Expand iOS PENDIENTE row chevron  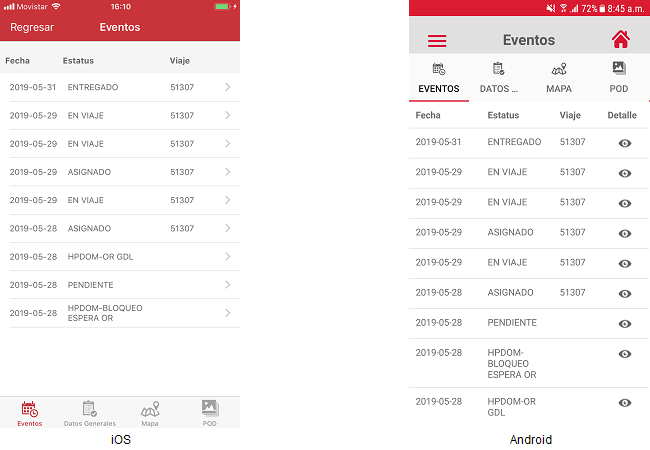[x=228, y=285]
